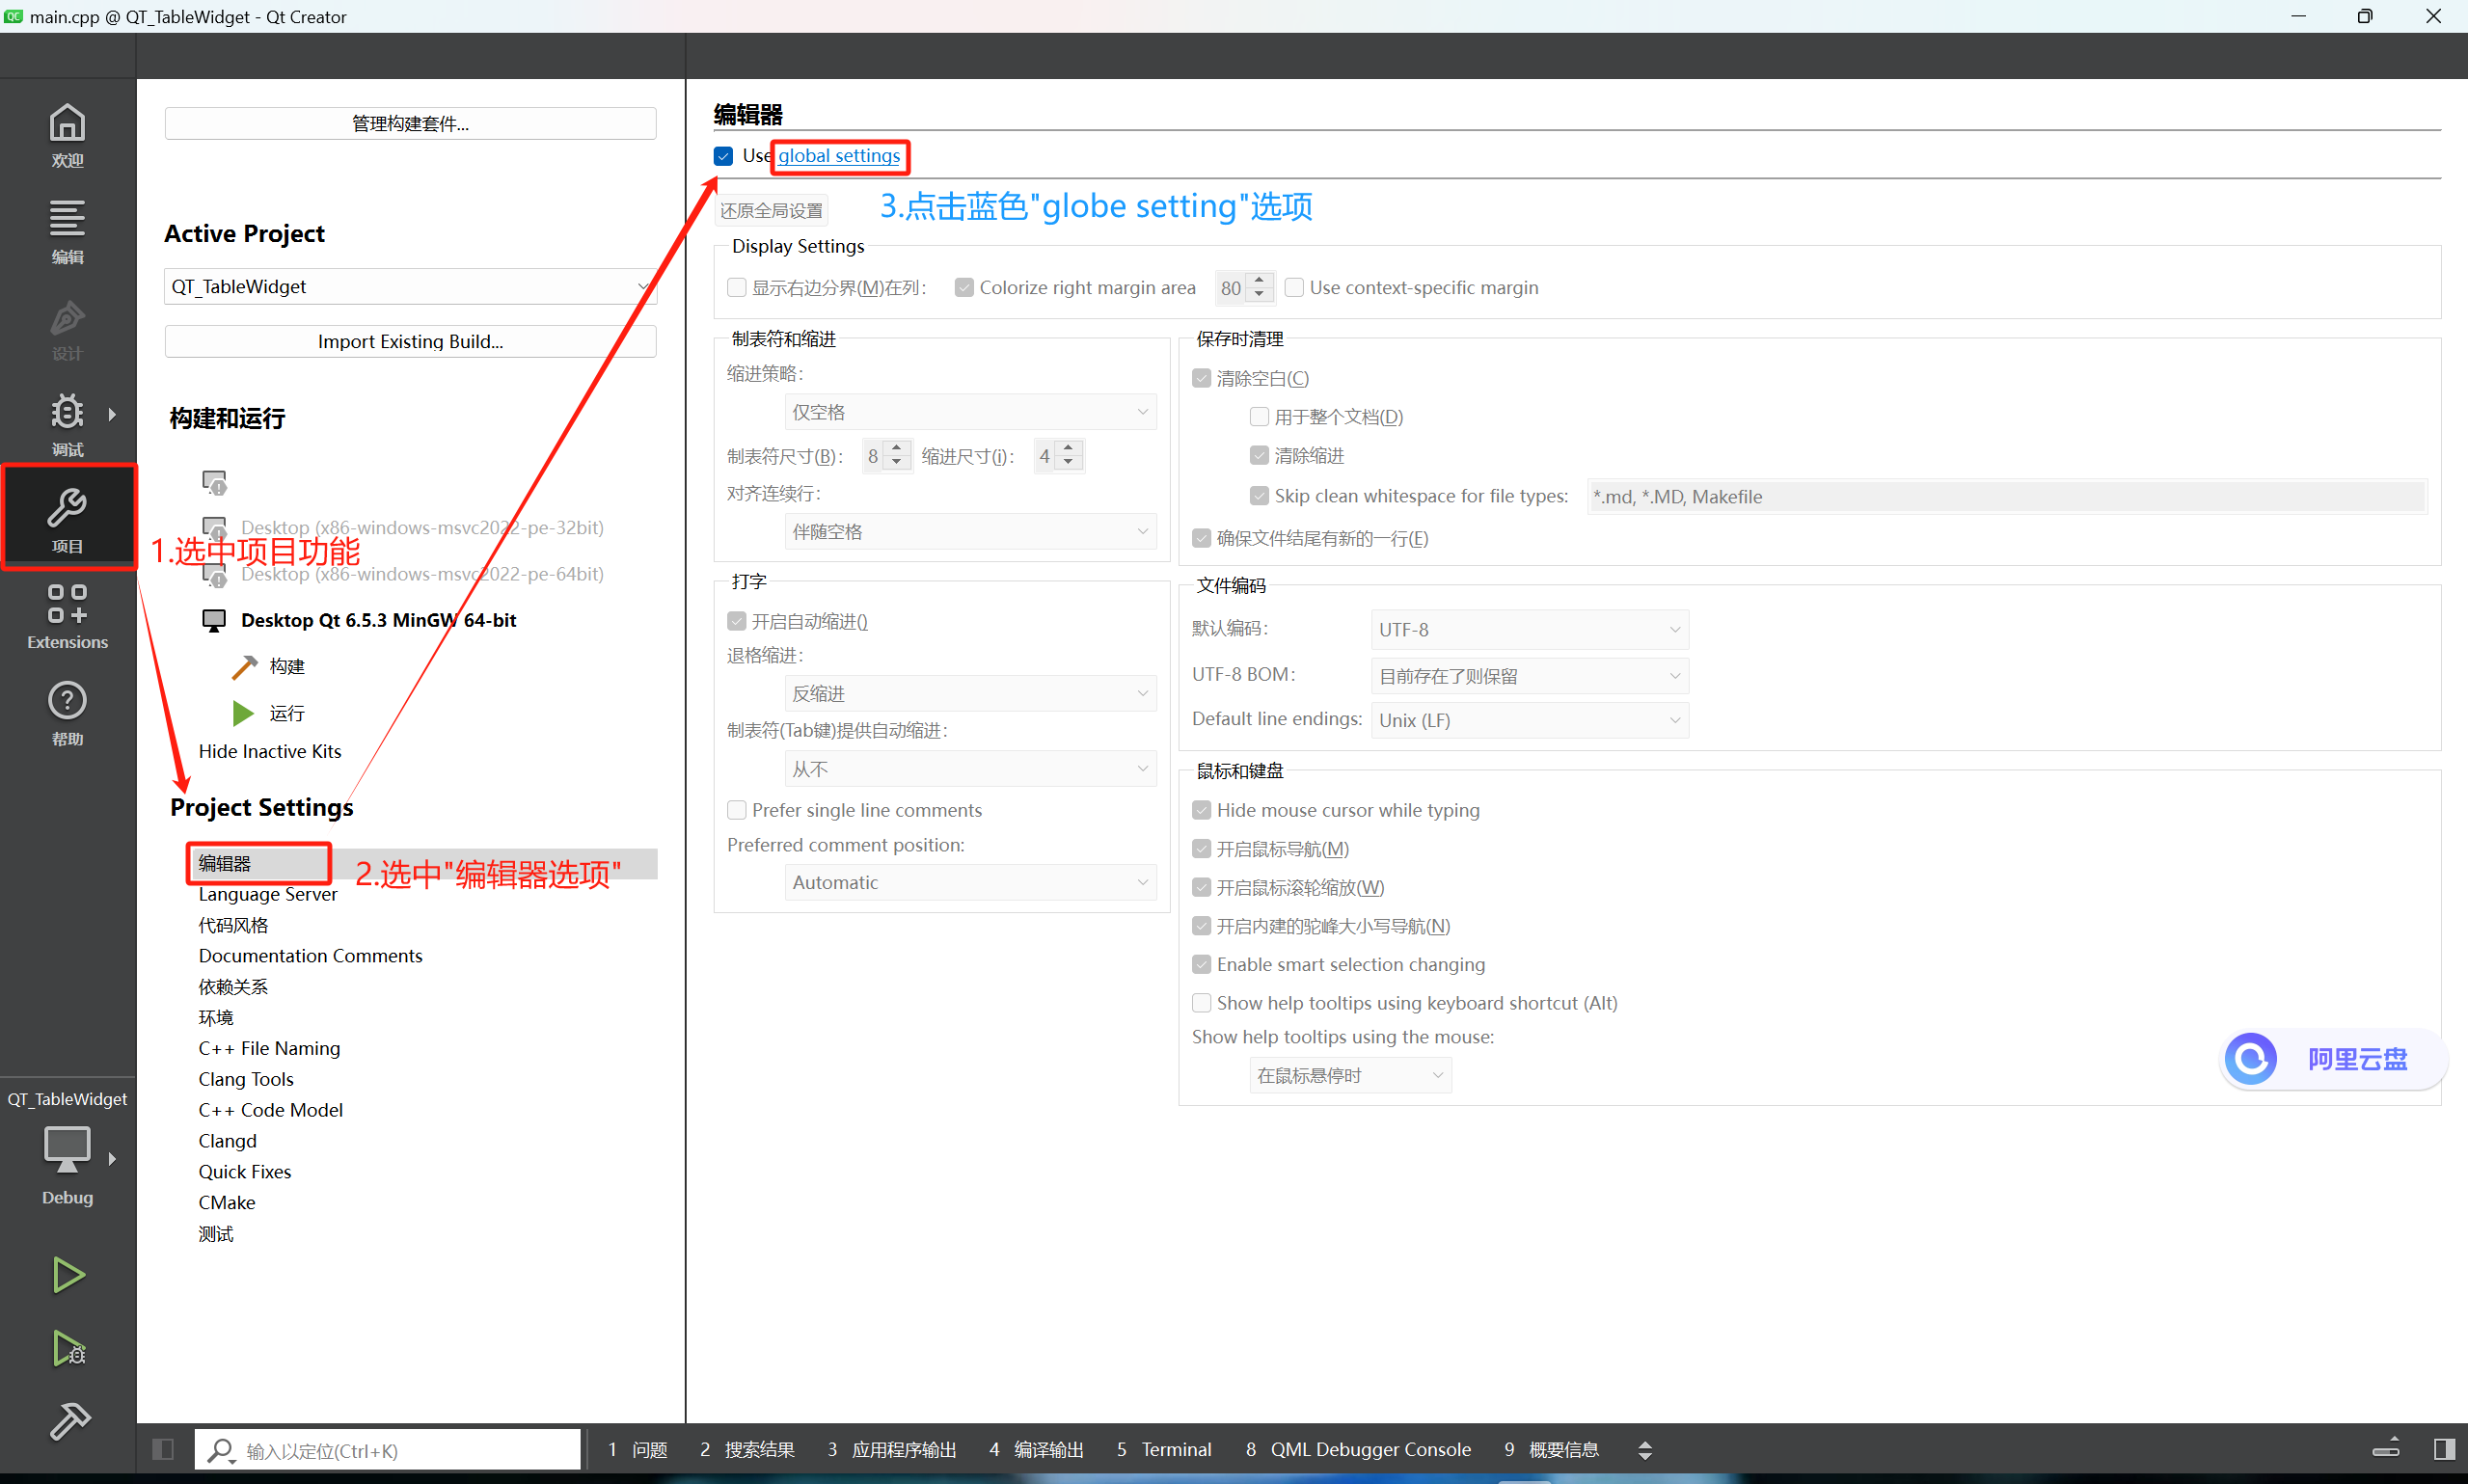Open the 问题 output tab
Viewport: 2468px width, 1484px height.
638,1449
